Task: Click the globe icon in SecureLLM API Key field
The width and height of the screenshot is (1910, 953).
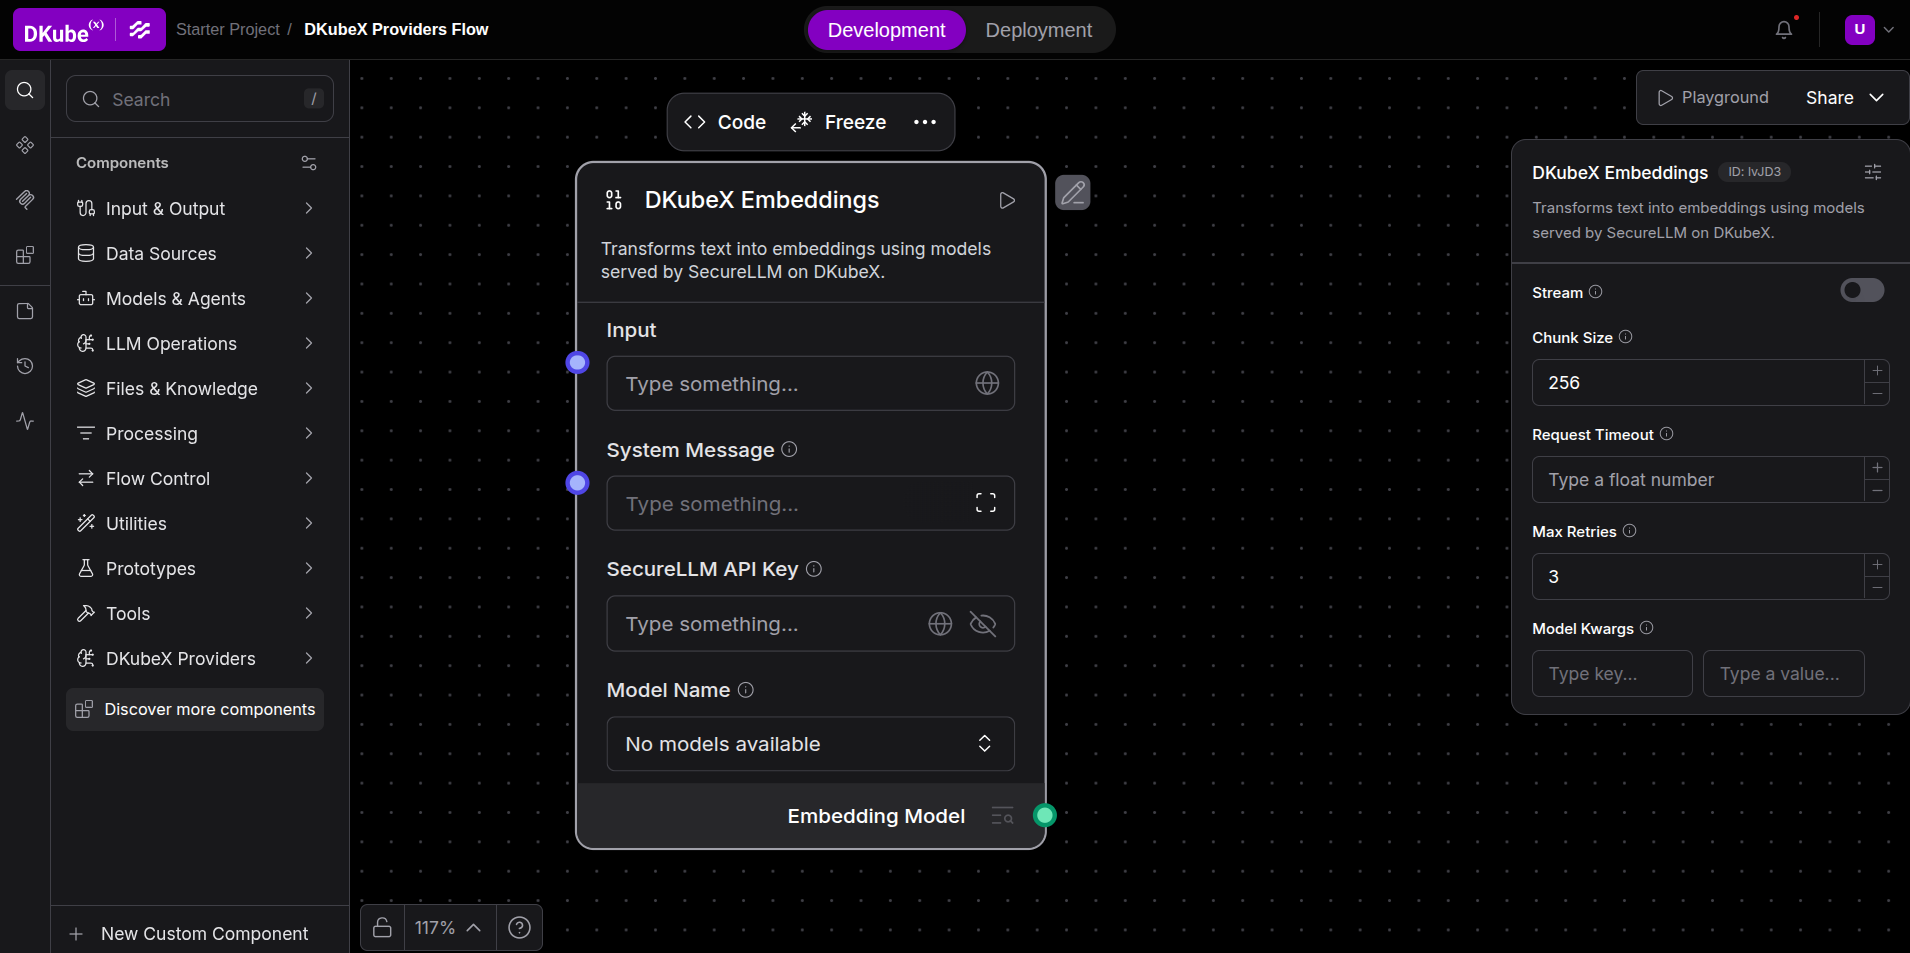Action: (940, 624)
